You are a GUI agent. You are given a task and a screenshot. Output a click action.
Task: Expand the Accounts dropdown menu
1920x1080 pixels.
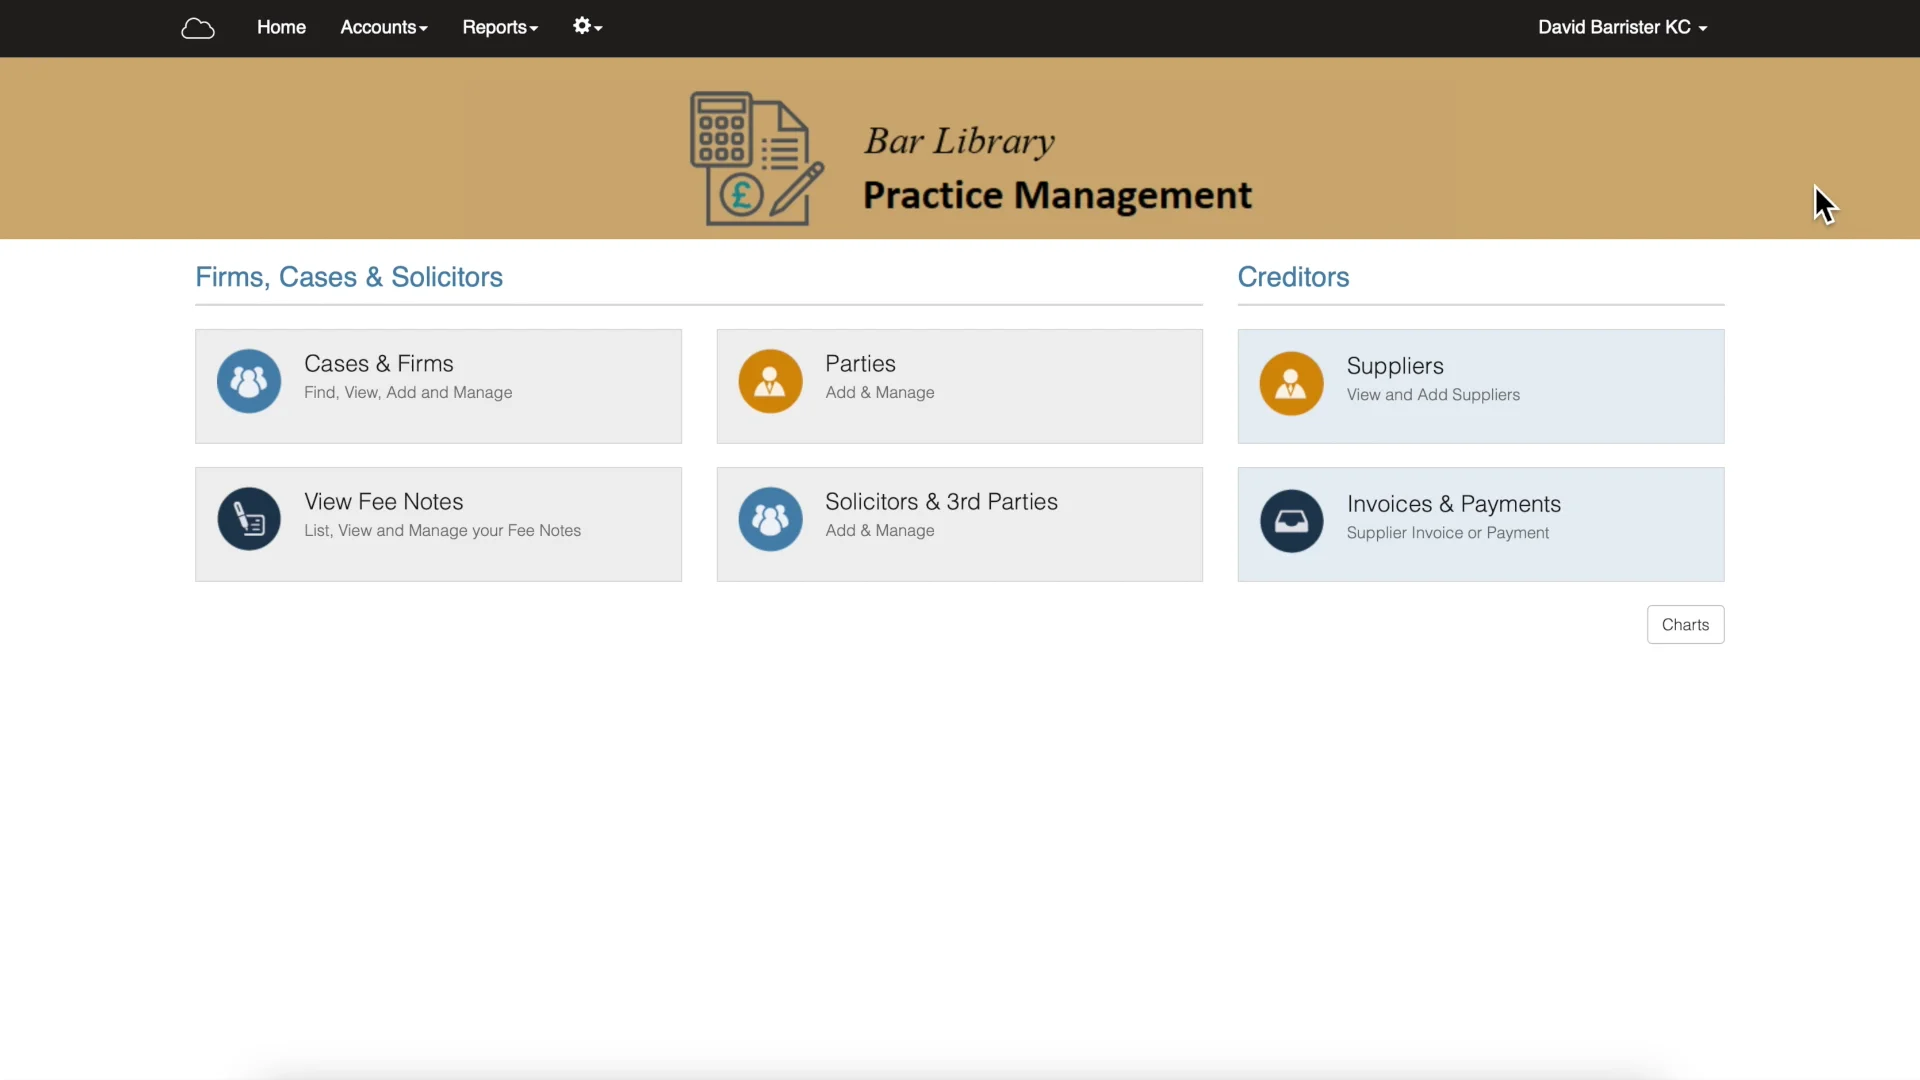pos(384,27)
